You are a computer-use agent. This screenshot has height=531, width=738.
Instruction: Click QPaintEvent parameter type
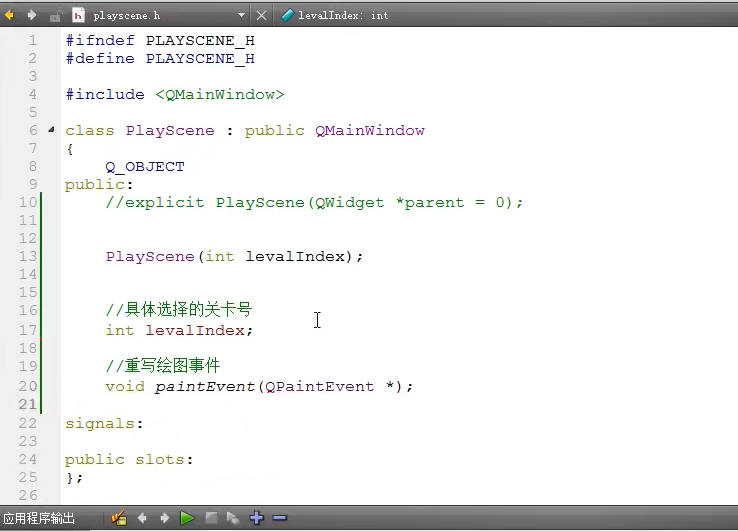320,386
